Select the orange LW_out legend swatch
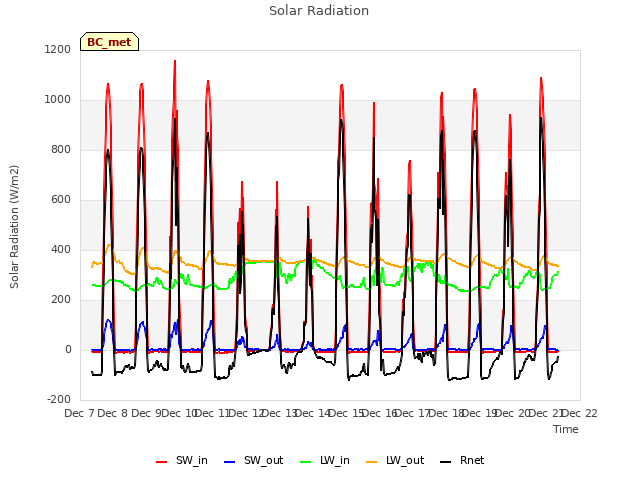This screenshot has height=480, width=640. 372,462
